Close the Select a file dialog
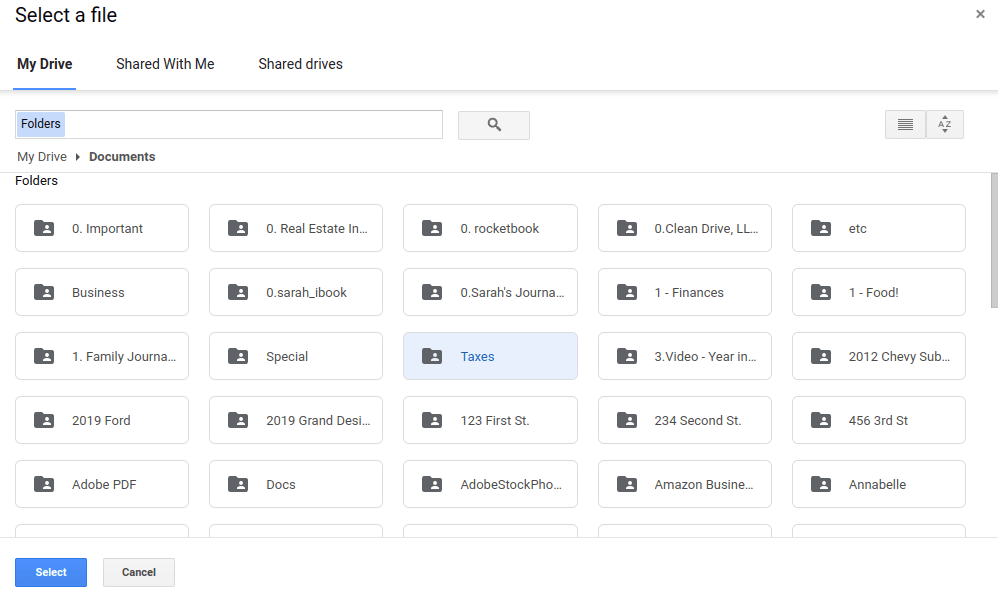Viewport: 998px width, 615px height. pyautogui.click(x=980, y=14)
